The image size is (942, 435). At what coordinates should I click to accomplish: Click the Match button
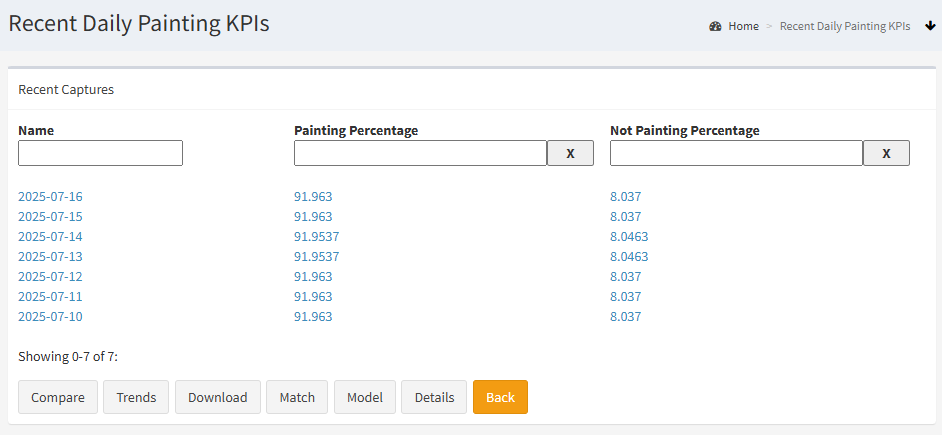(x=297, y=397)
